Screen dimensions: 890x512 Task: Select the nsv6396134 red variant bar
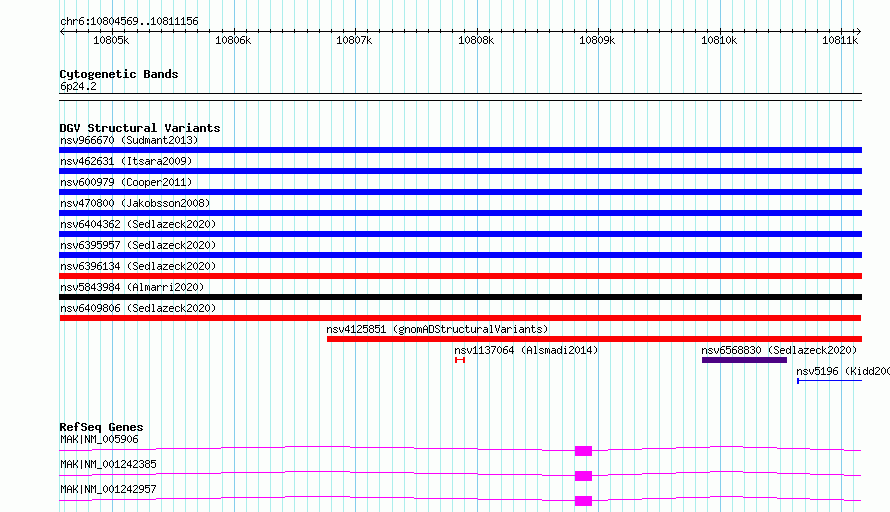click(x=460, y=276)
